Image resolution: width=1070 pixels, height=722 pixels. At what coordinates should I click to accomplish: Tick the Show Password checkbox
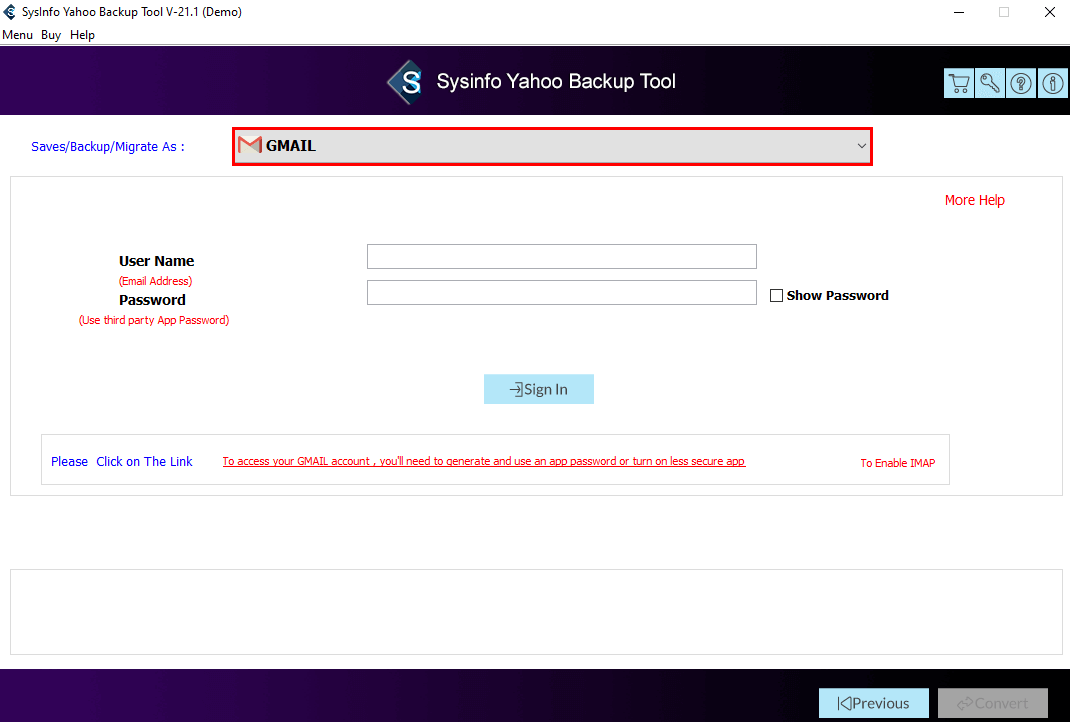(x=776, y=295)
